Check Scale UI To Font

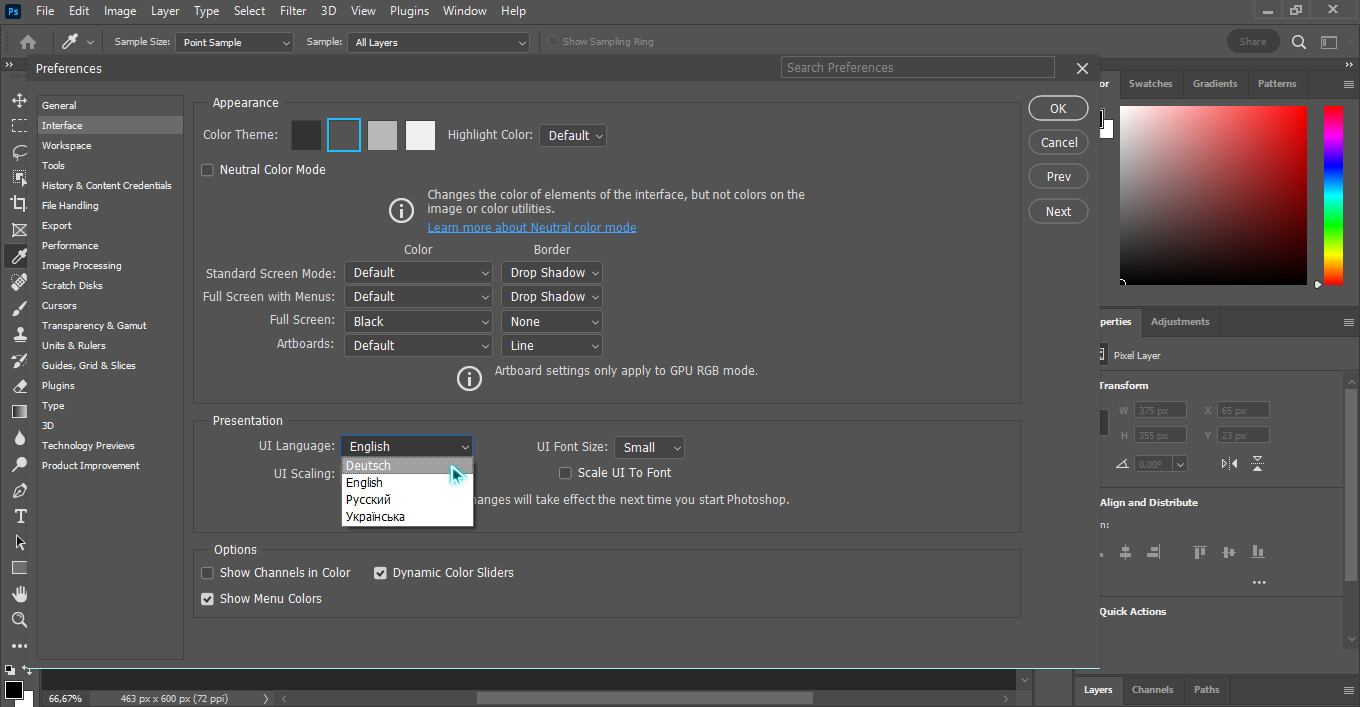point(565,473)
